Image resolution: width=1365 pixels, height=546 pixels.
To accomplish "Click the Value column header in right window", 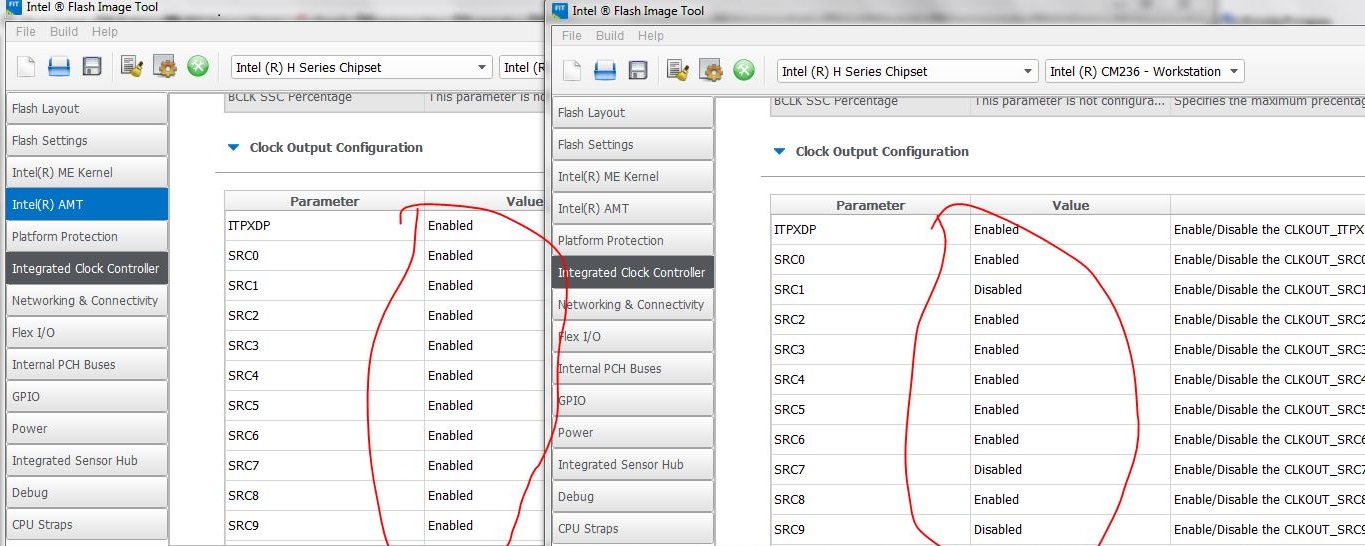I will coord(1070,205).
